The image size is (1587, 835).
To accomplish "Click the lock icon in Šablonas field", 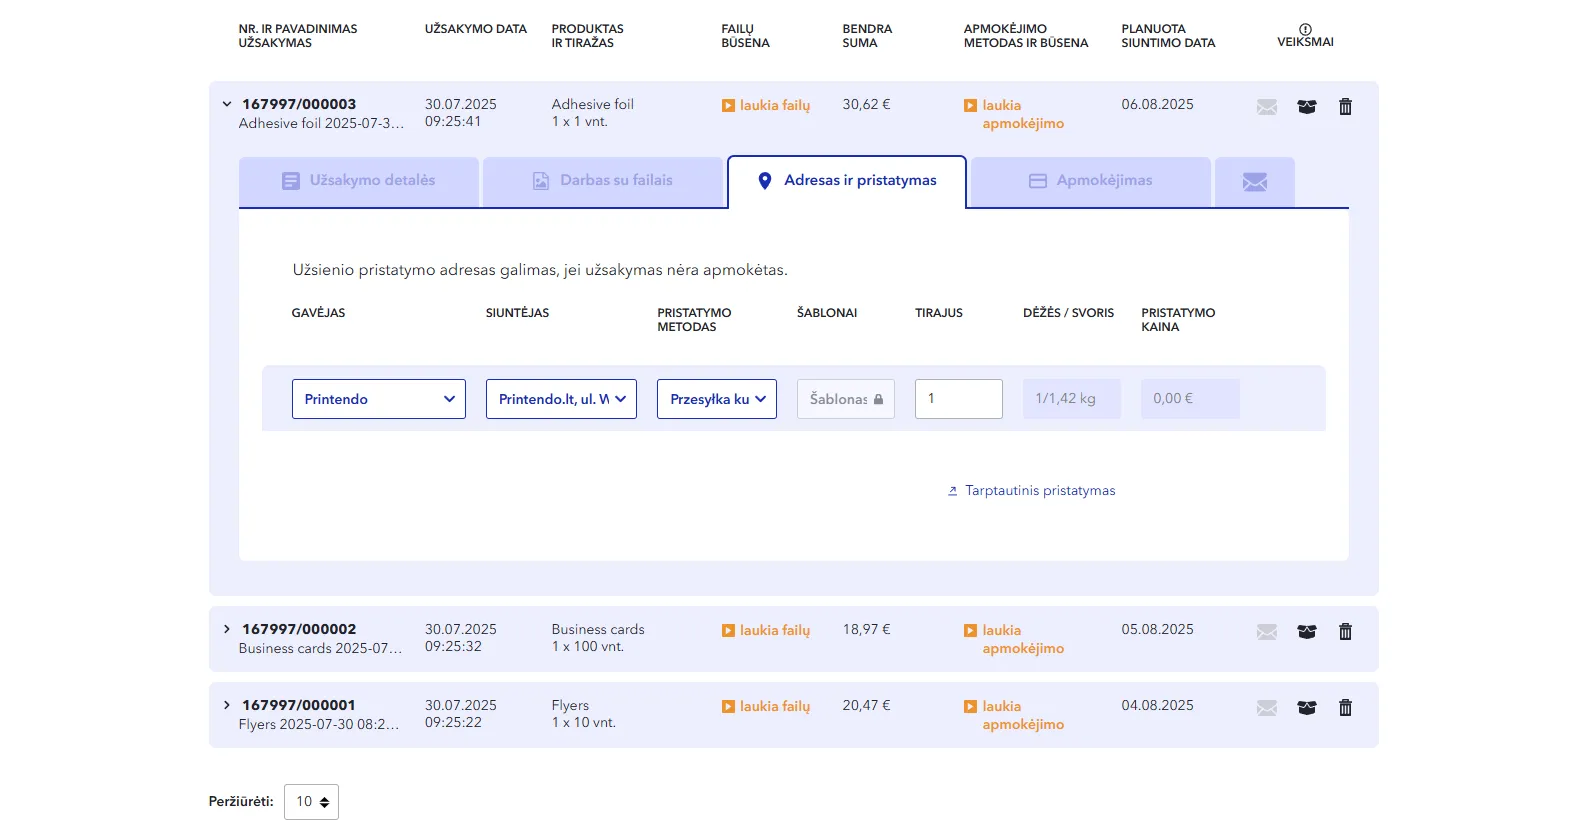I will 878,399.
